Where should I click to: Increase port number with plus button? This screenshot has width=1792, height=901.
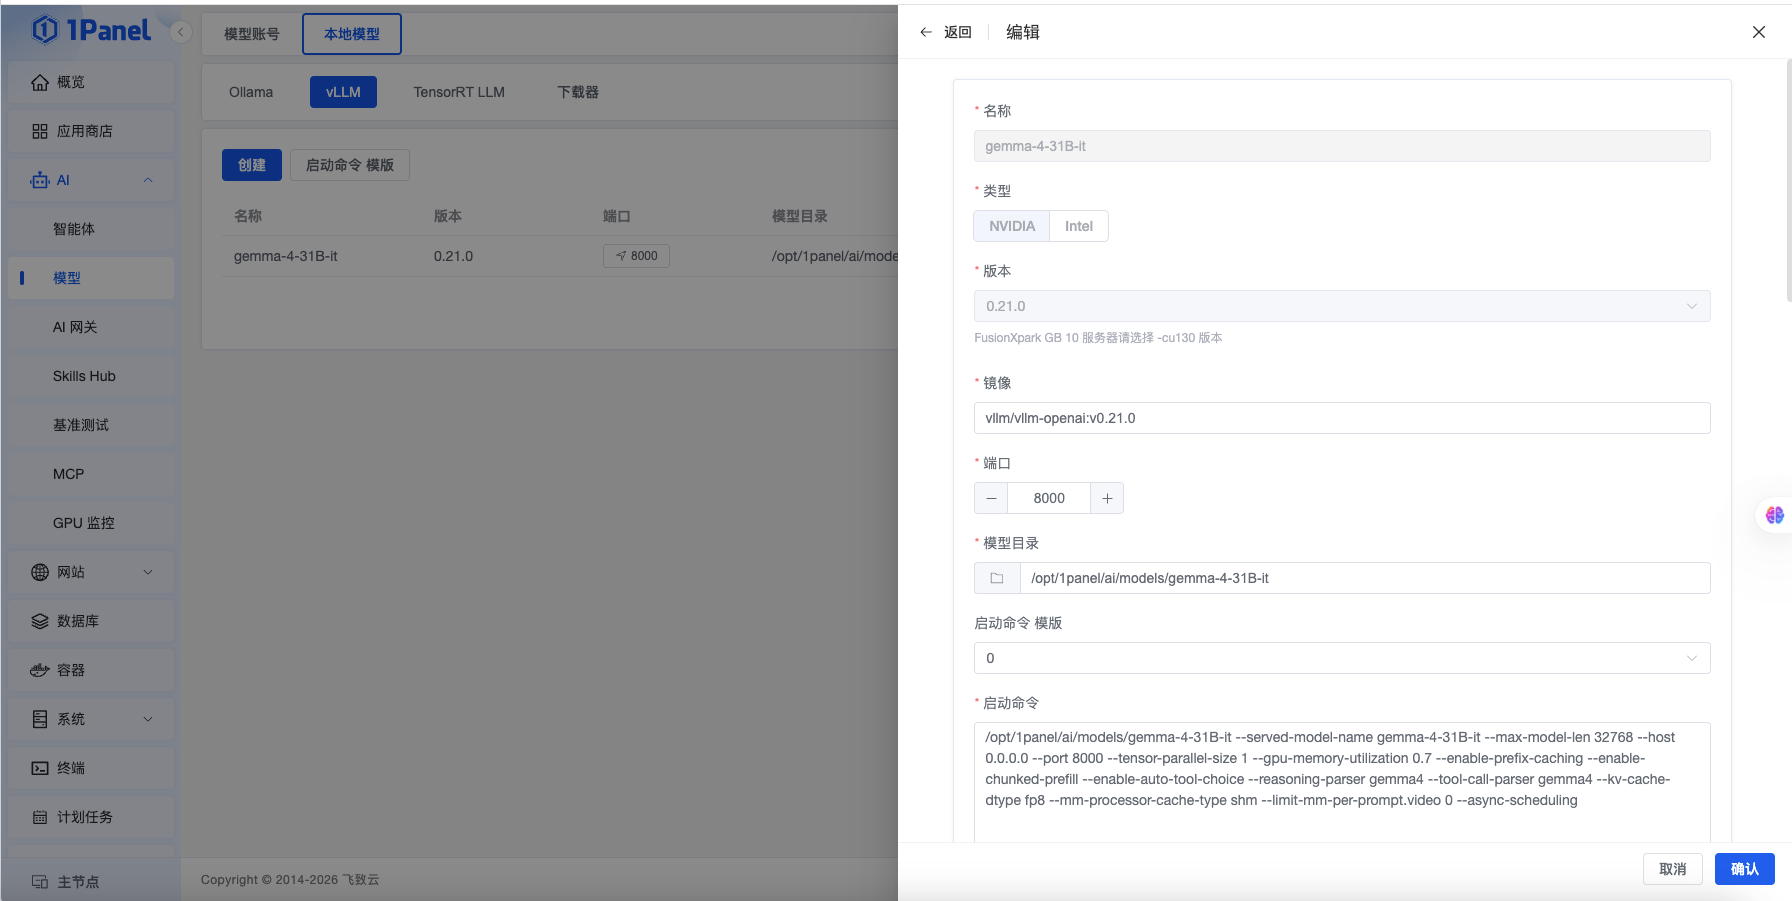click(x=1107, y=498)
